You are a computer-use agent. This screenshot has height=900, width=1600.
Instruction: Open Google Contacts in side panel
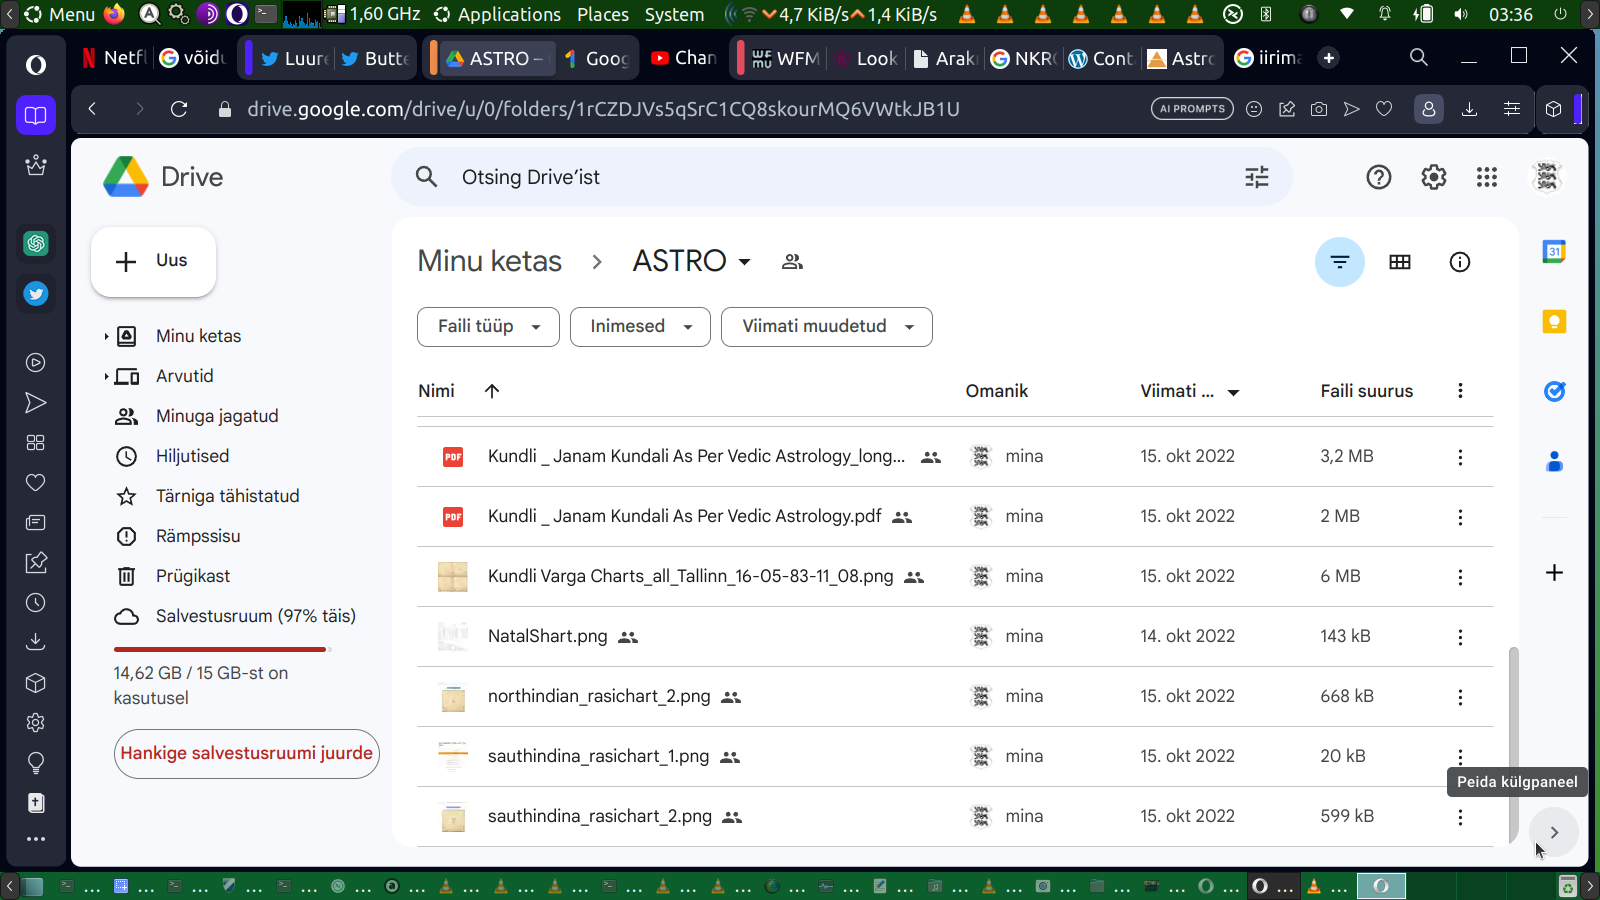tap(1554, 461)
